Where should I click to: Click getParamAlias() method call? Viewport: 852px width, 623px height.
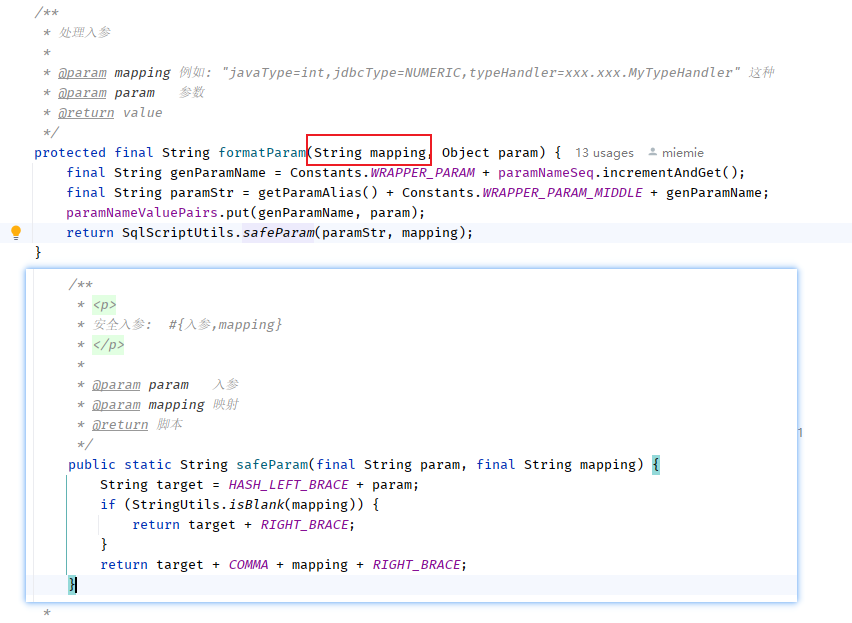(318, 193)
